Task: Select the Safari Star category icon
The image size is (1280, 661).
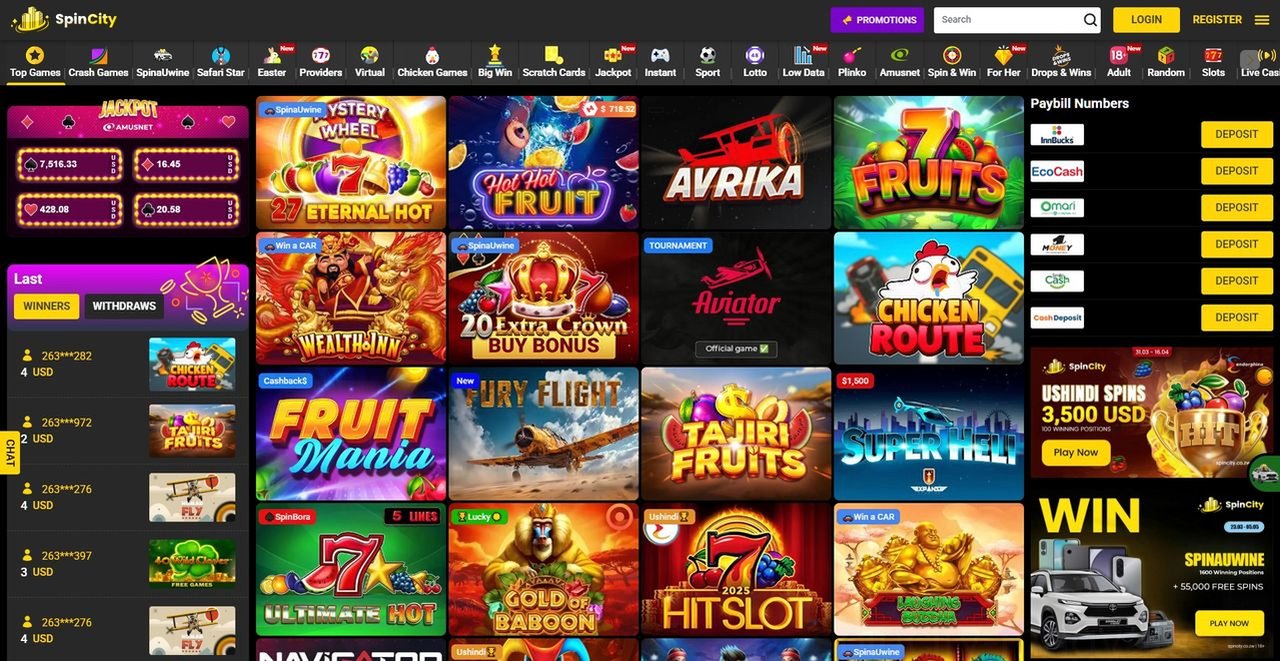Action: coord(221,55)
